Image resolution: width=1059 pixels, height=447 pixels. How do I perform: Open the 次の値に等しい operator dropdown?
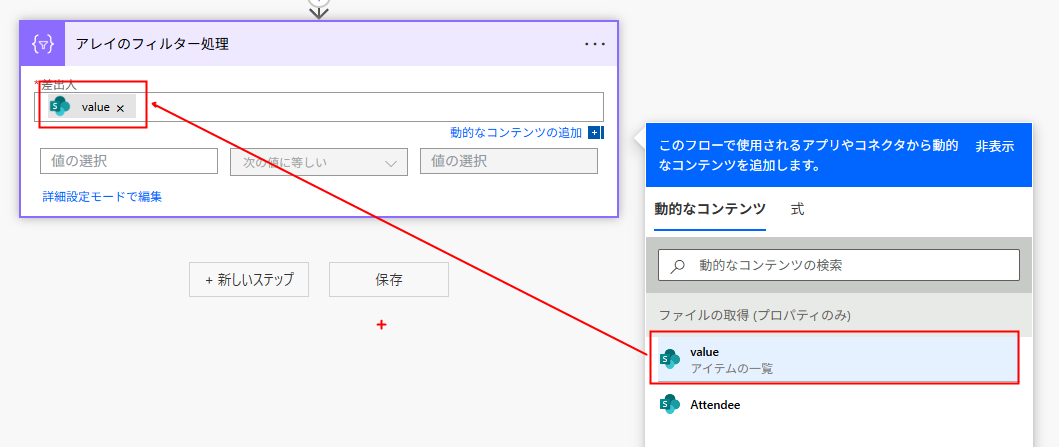319,163
